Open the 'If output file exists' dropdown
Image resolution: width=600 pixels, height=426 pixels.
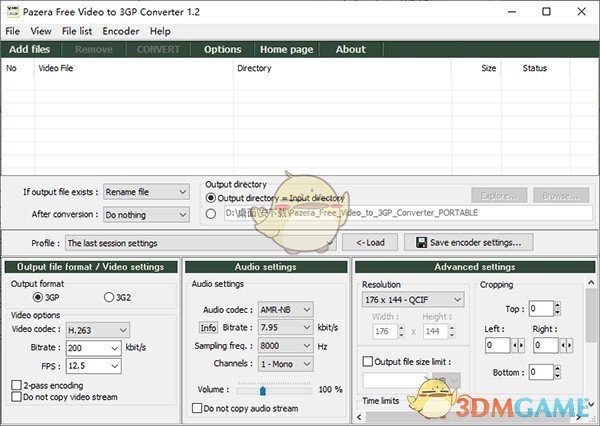pyautogui.click(x=146, y=192)
